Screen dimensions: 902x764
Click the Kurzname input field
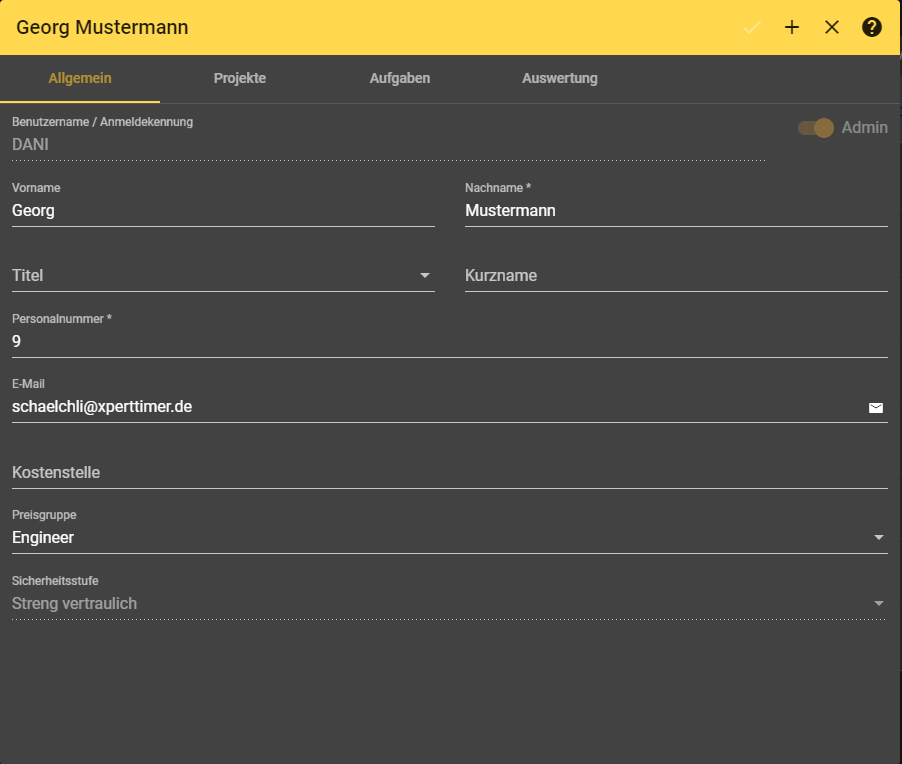(x=675, y=276)
